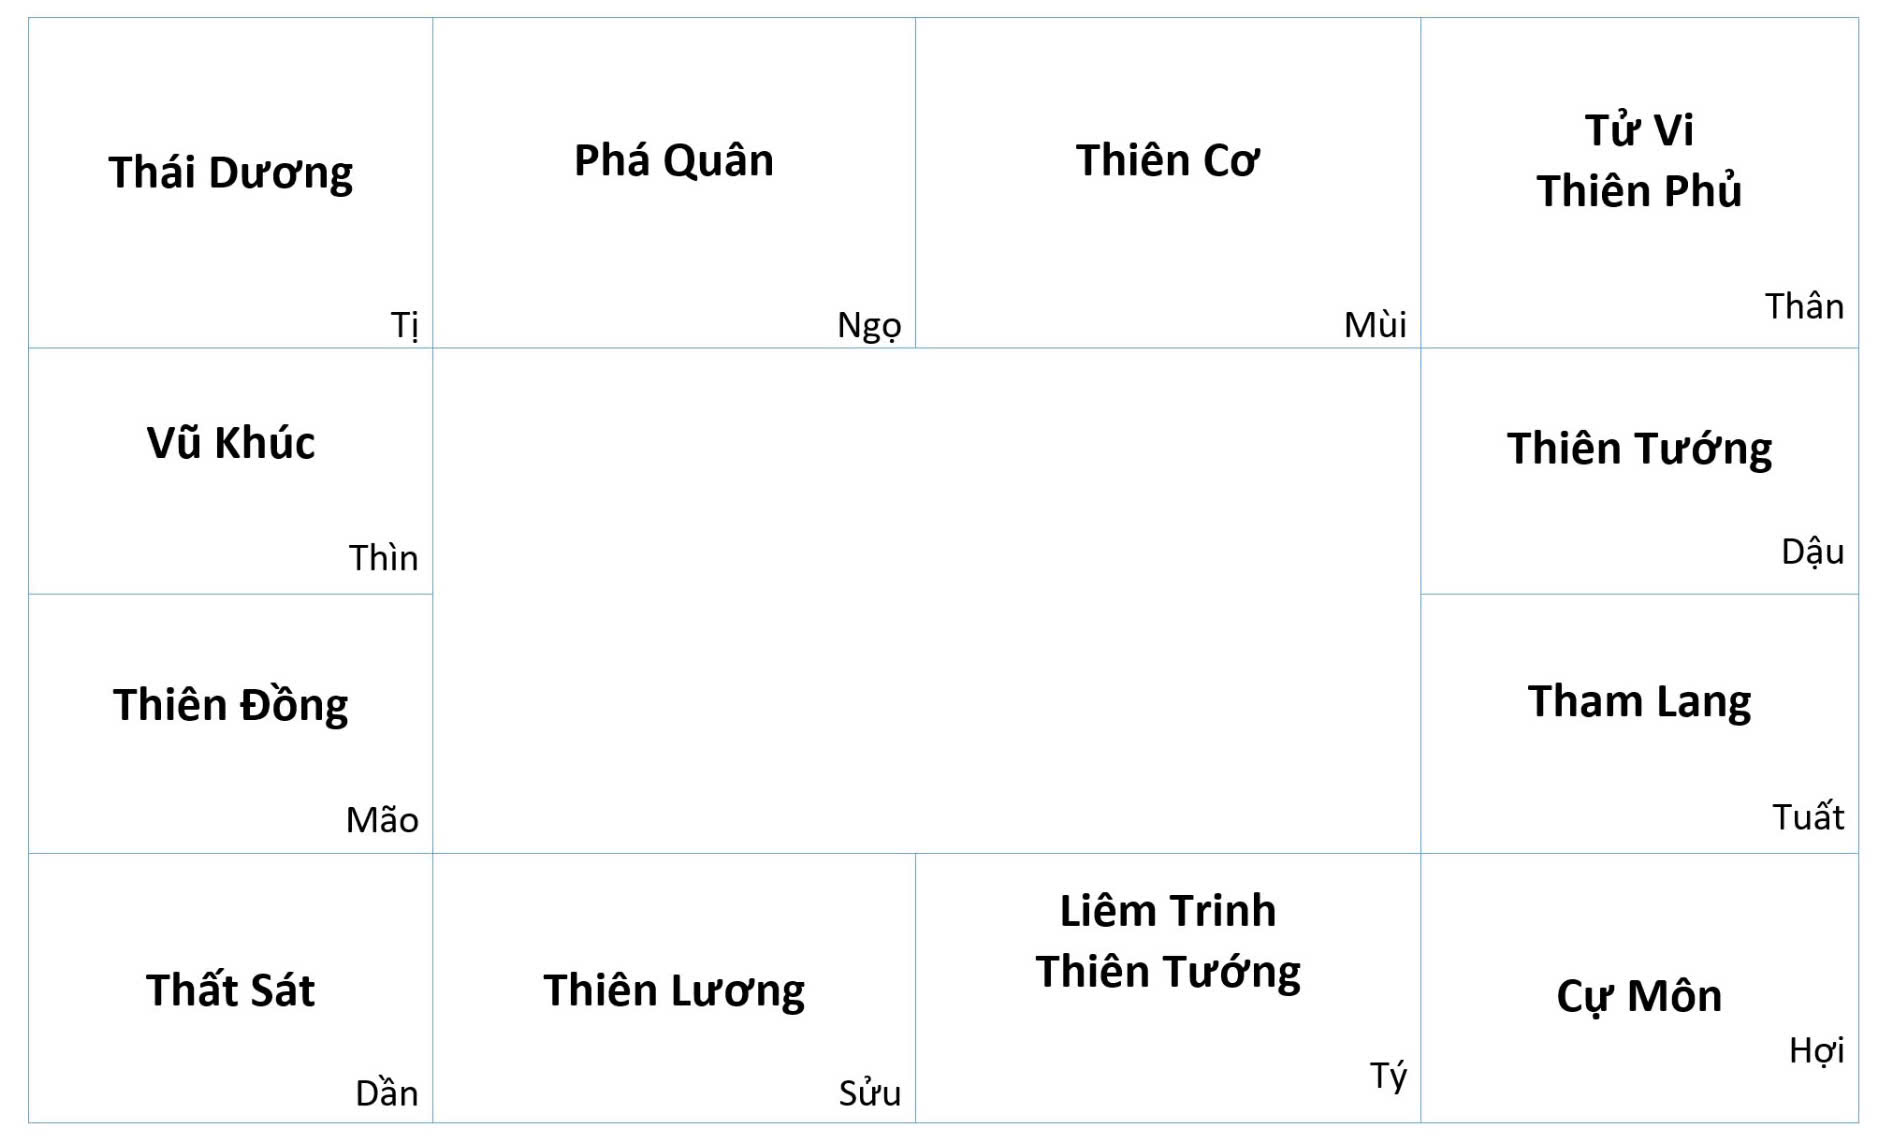The image size is (1887, 1141).
Task: Select the Ngọ branch label
Action: click(869, 325)
